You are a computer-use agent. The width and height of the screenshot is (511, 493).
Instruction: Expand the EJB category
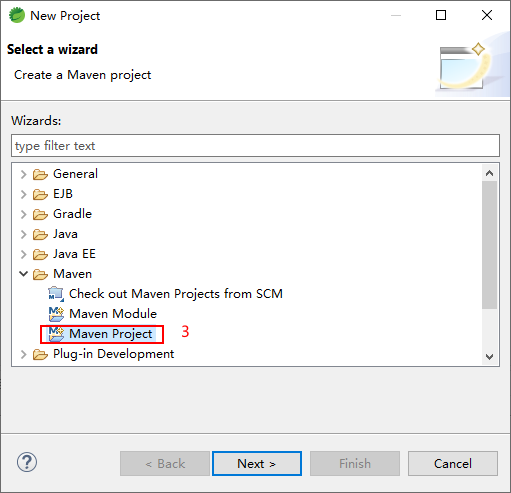point(23,194)
